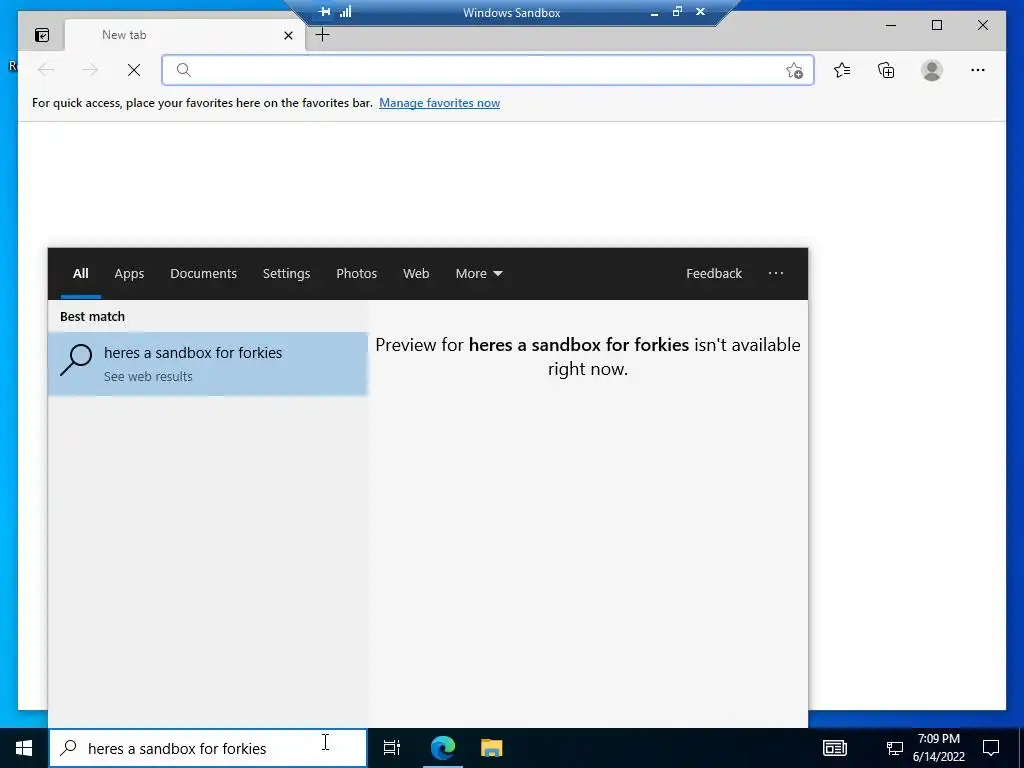
Task: Open the Feedback option in search
Action: [x=714, y=274]
